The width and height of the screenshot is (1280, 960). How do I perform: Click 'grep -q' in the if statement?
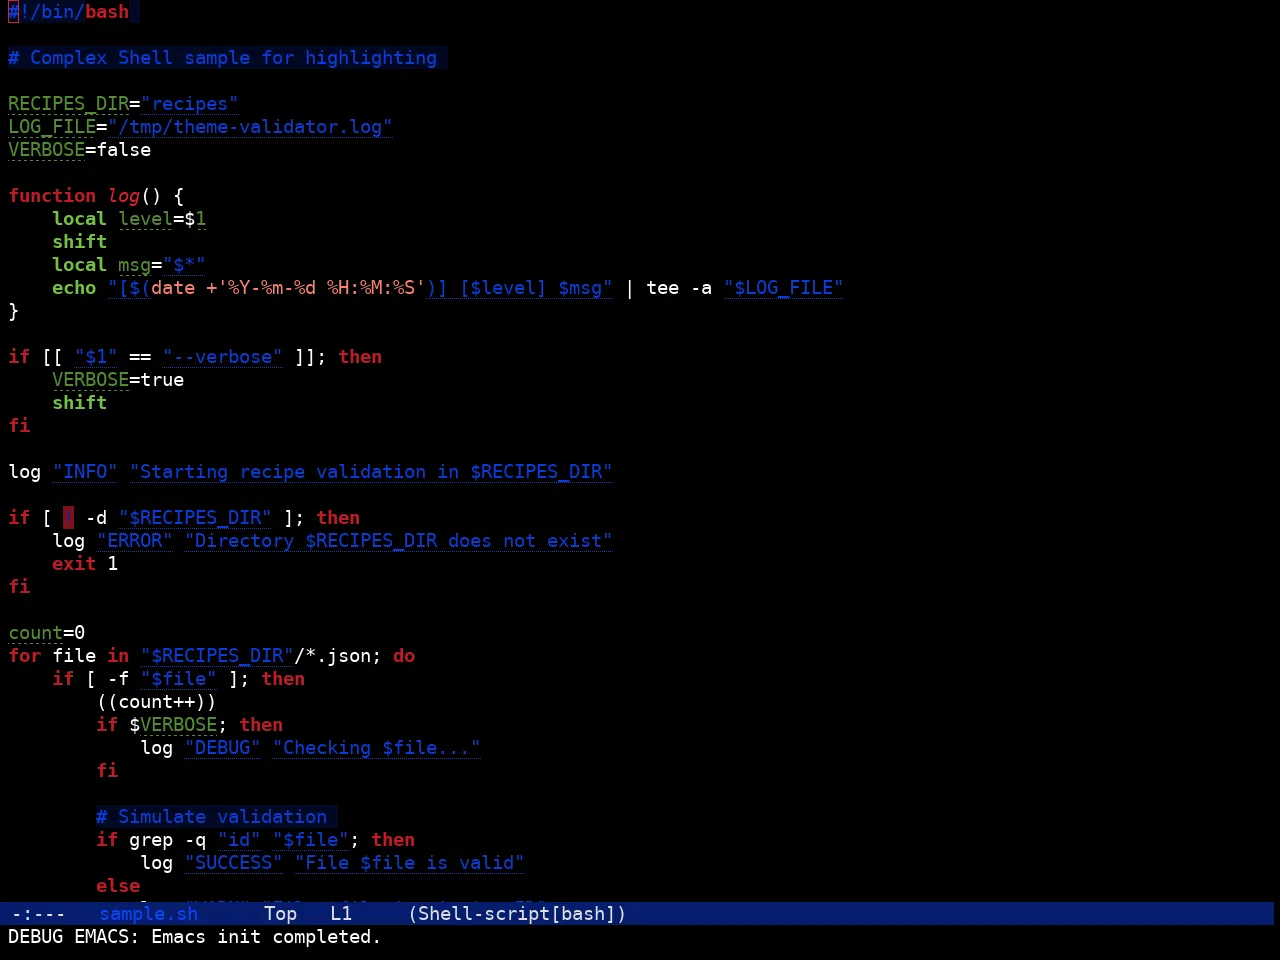coord(167,840)
